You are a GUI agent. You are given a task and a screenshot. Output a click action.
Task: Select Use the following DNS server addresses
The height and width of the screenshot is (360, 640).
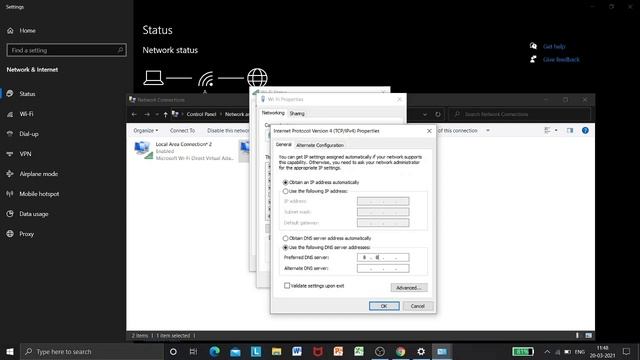point(285,248)
